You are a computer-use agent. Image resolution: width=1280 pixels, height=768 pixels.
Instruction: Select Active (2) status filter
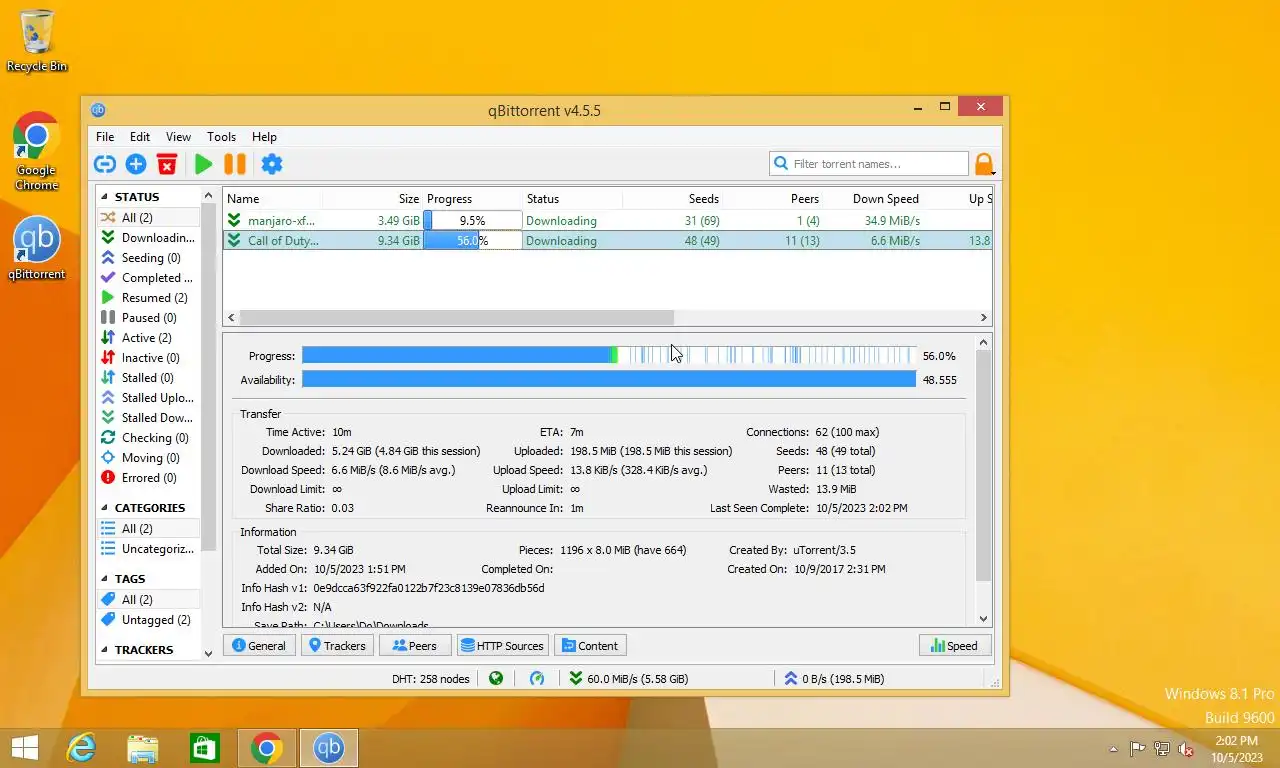click(148, 337)
